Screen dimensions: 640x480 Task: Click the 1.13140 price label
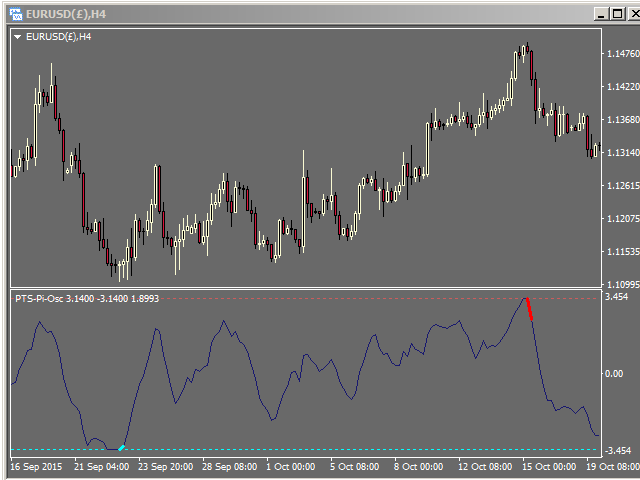pos(623,153)
